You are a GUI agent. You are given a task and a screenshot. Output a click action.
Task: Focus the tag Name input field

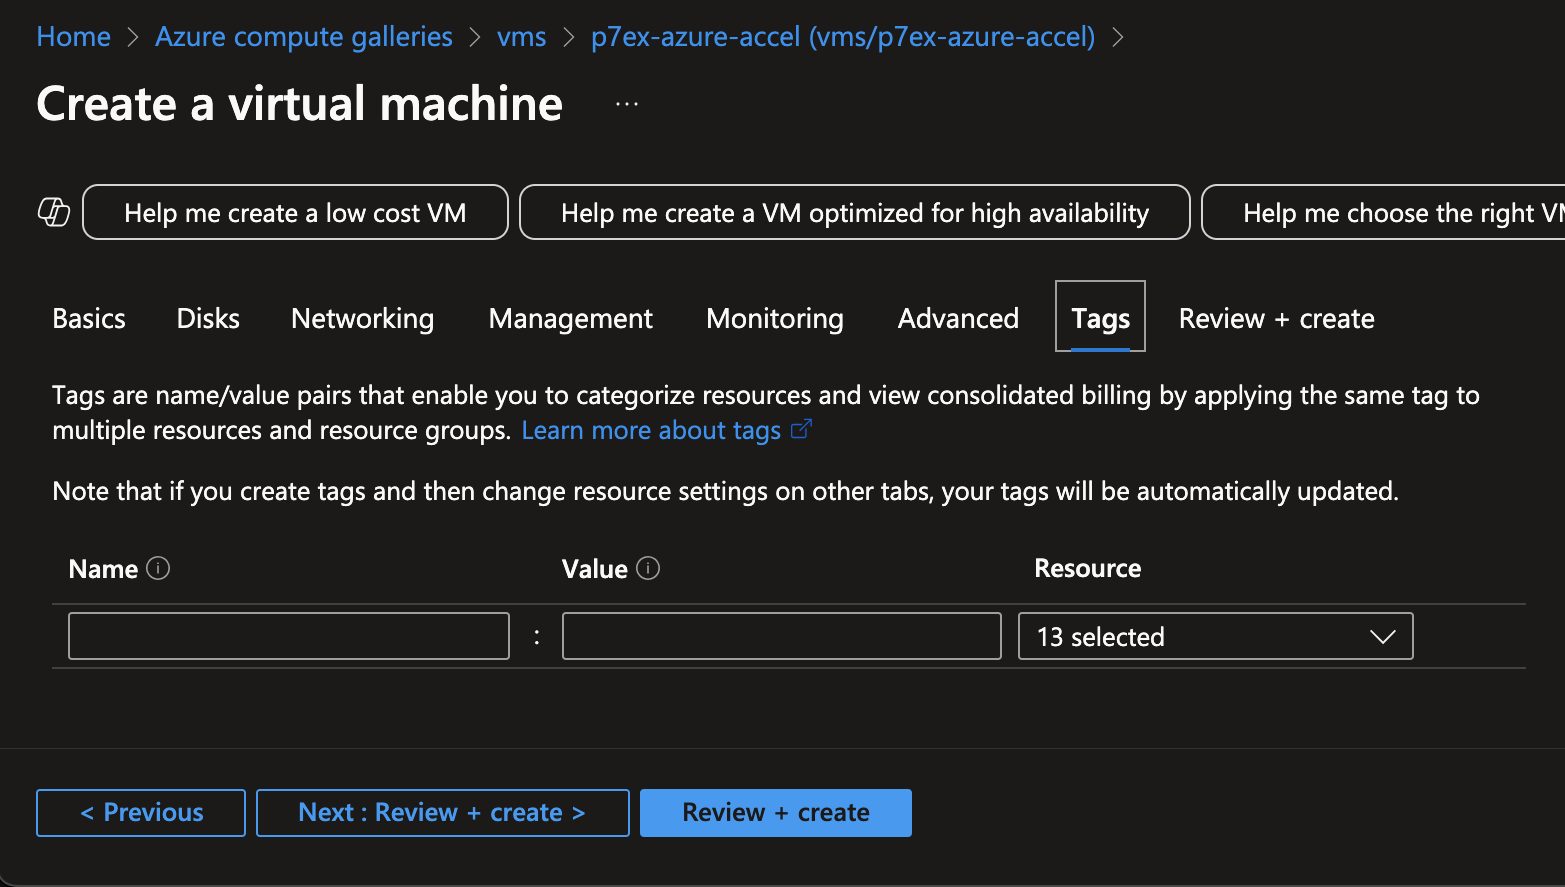288,636
